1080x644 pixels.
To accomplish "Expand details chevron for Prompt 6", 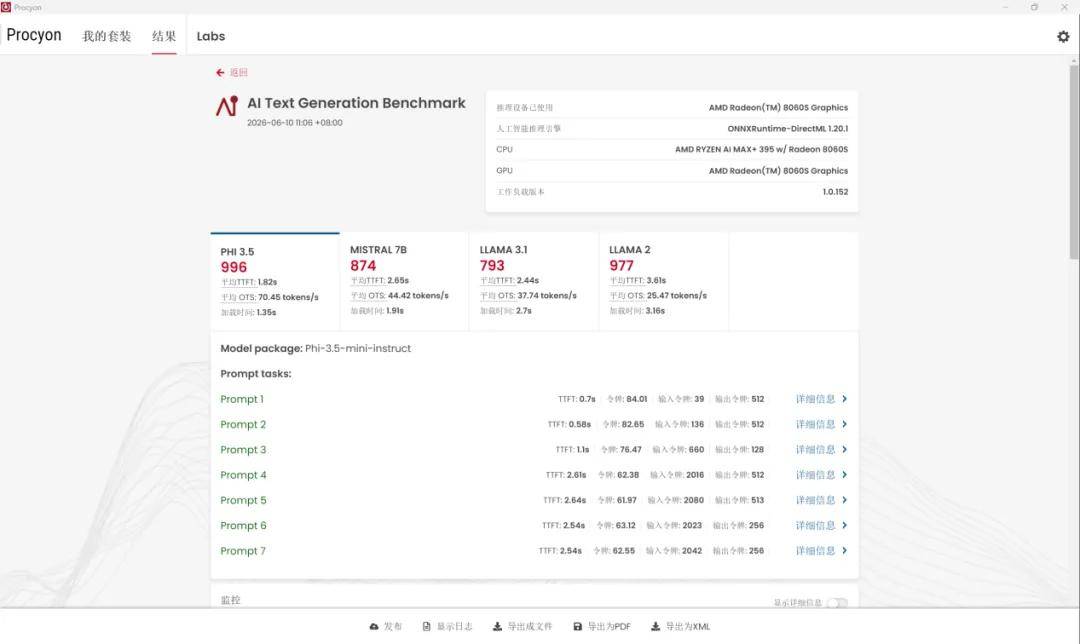I will pyautogui.click(x=844, y=525).
